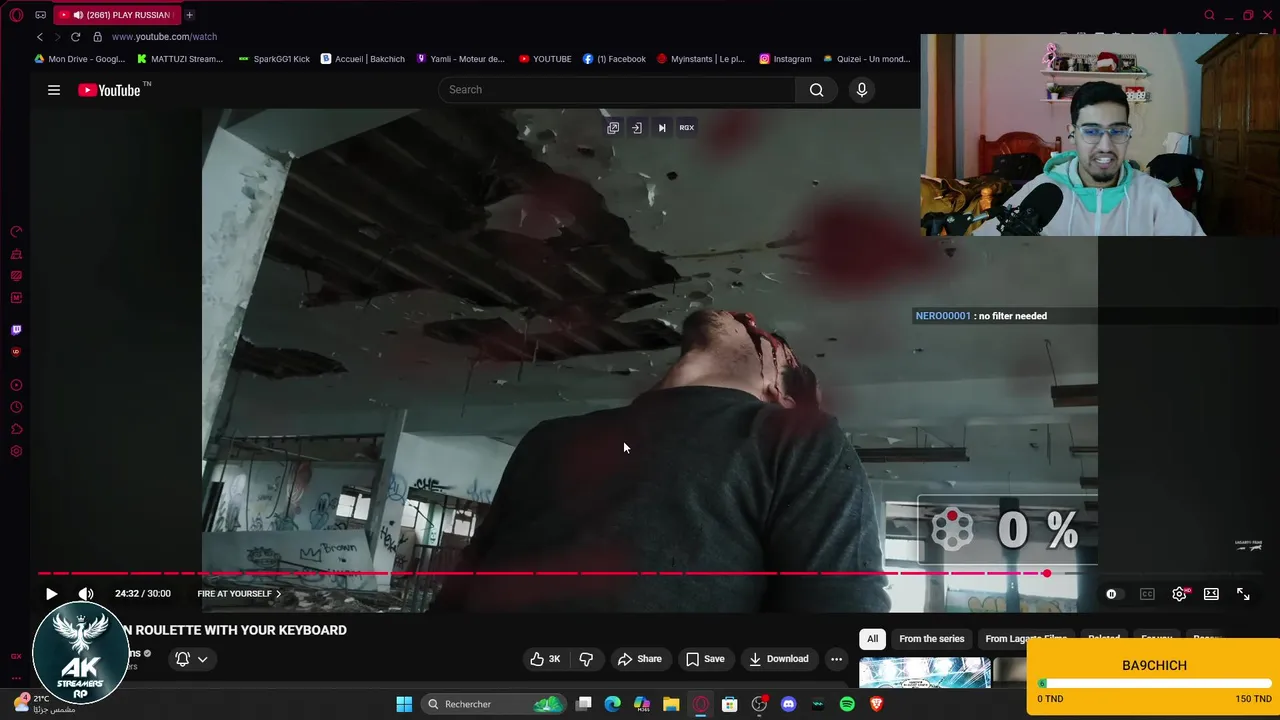The width and height of the screenshot is (1280, 720).
Task: Open File Explorer from the taskbar
Action: pos(671,704)
